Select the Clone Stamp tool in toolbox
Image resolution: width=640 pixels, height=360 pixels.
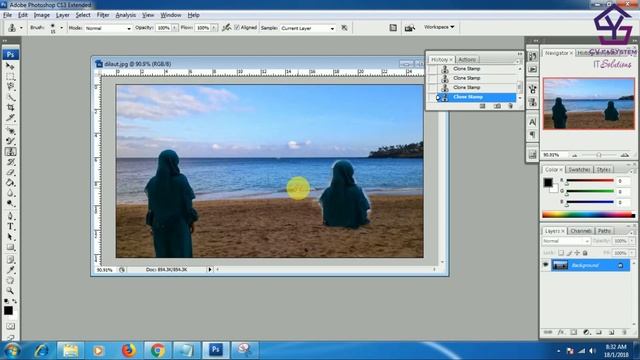tap(10, 151)
